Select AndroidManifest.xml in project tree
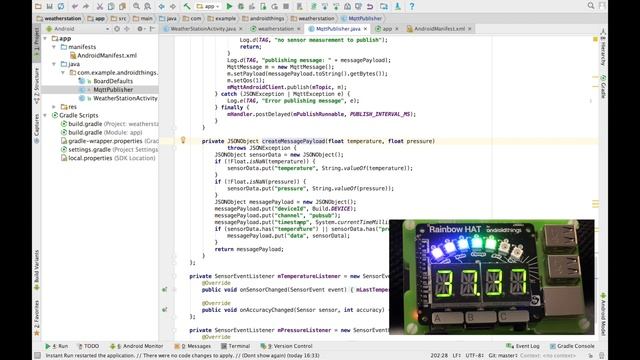The width and height of the screenshot is (640, 360). coord(103,56)
